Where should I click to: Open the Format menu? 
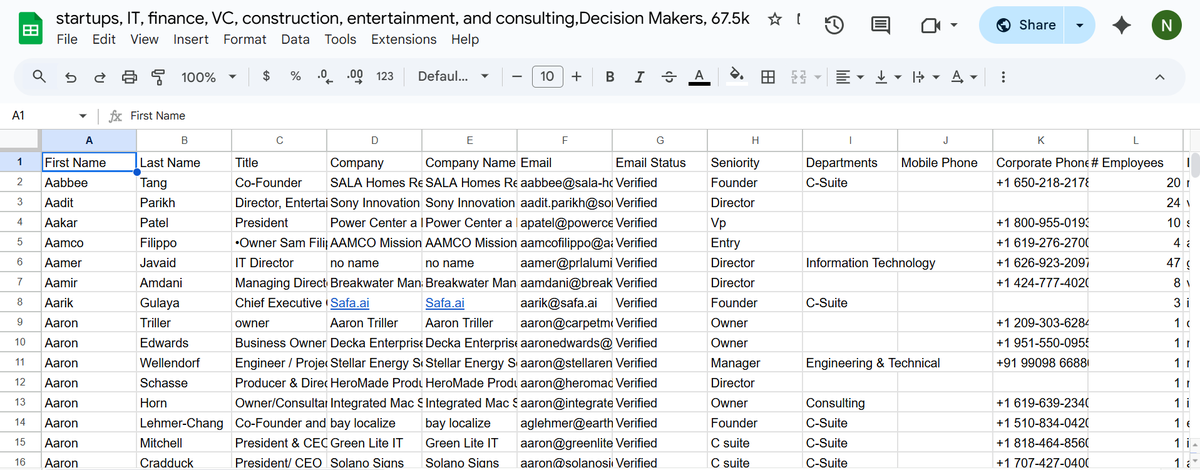(245, 39)
